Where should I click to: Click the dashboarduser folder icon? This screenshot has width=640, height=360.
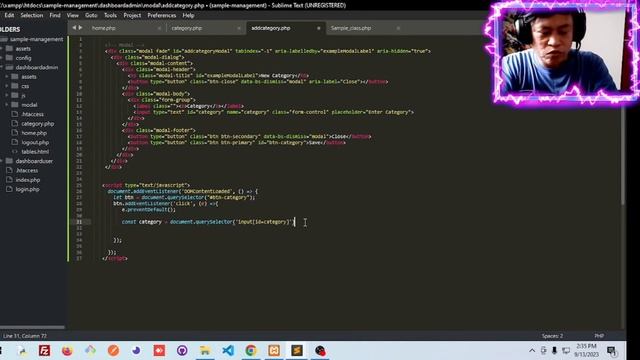9,161
